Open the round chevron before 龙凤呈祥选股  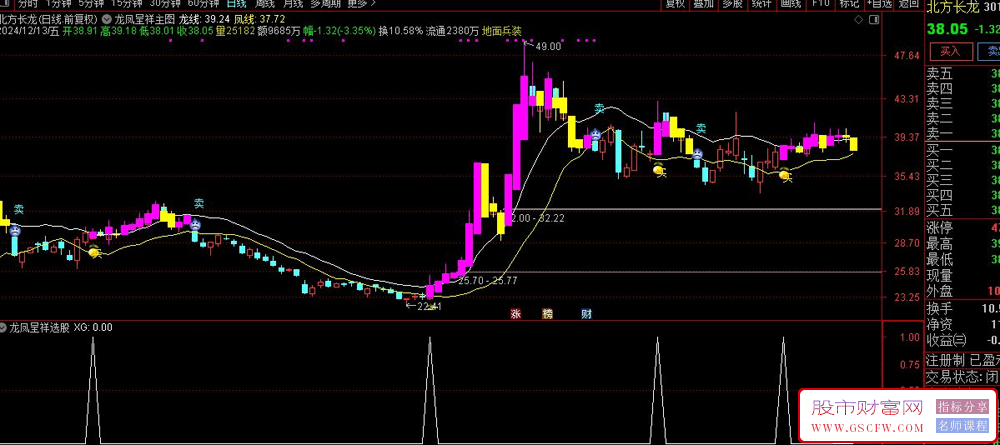(x=4, y=327)
